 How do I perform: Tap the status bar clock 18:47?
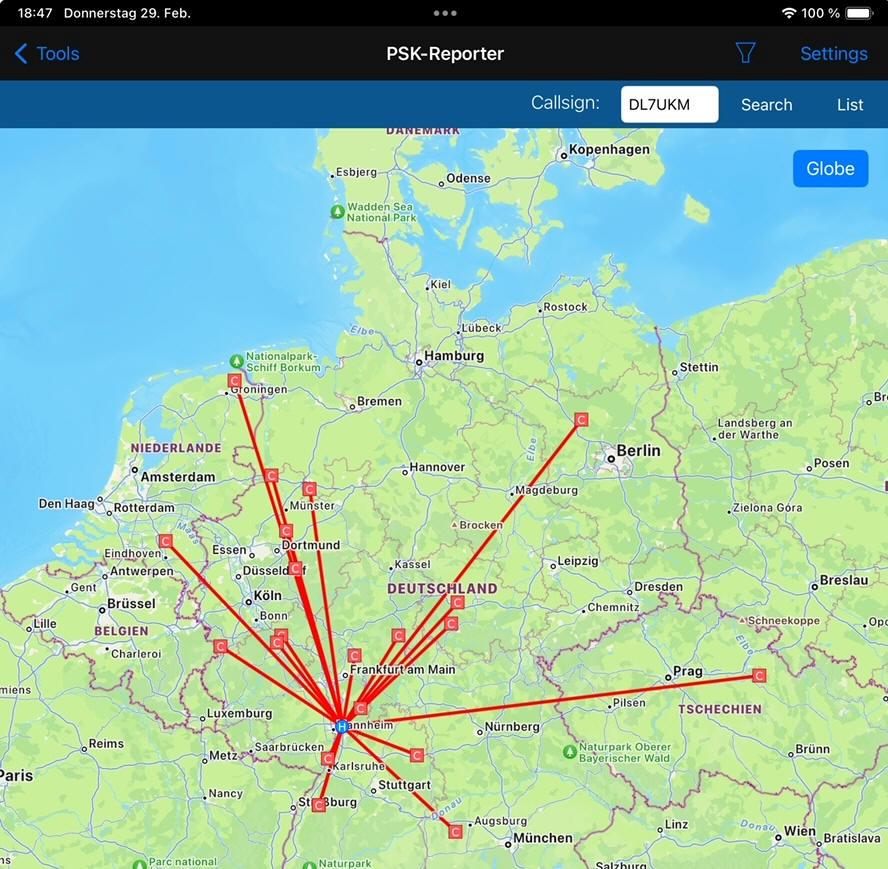(35, 13)
